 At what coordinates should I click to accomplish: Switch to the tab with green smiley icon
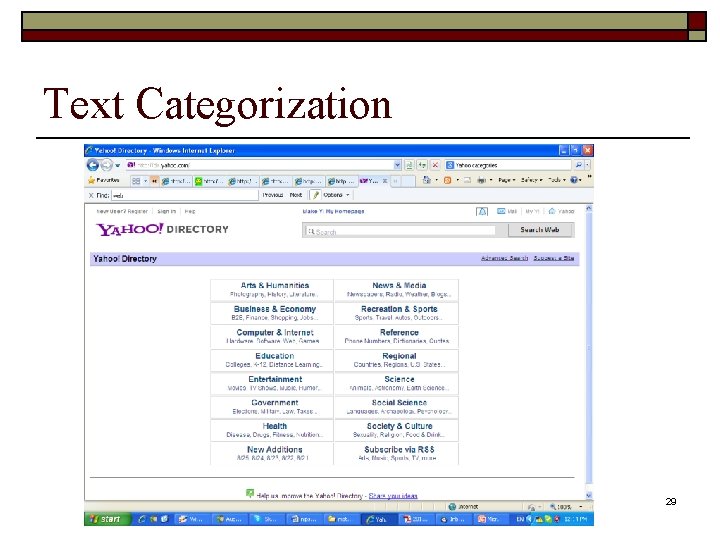(209, 181)
